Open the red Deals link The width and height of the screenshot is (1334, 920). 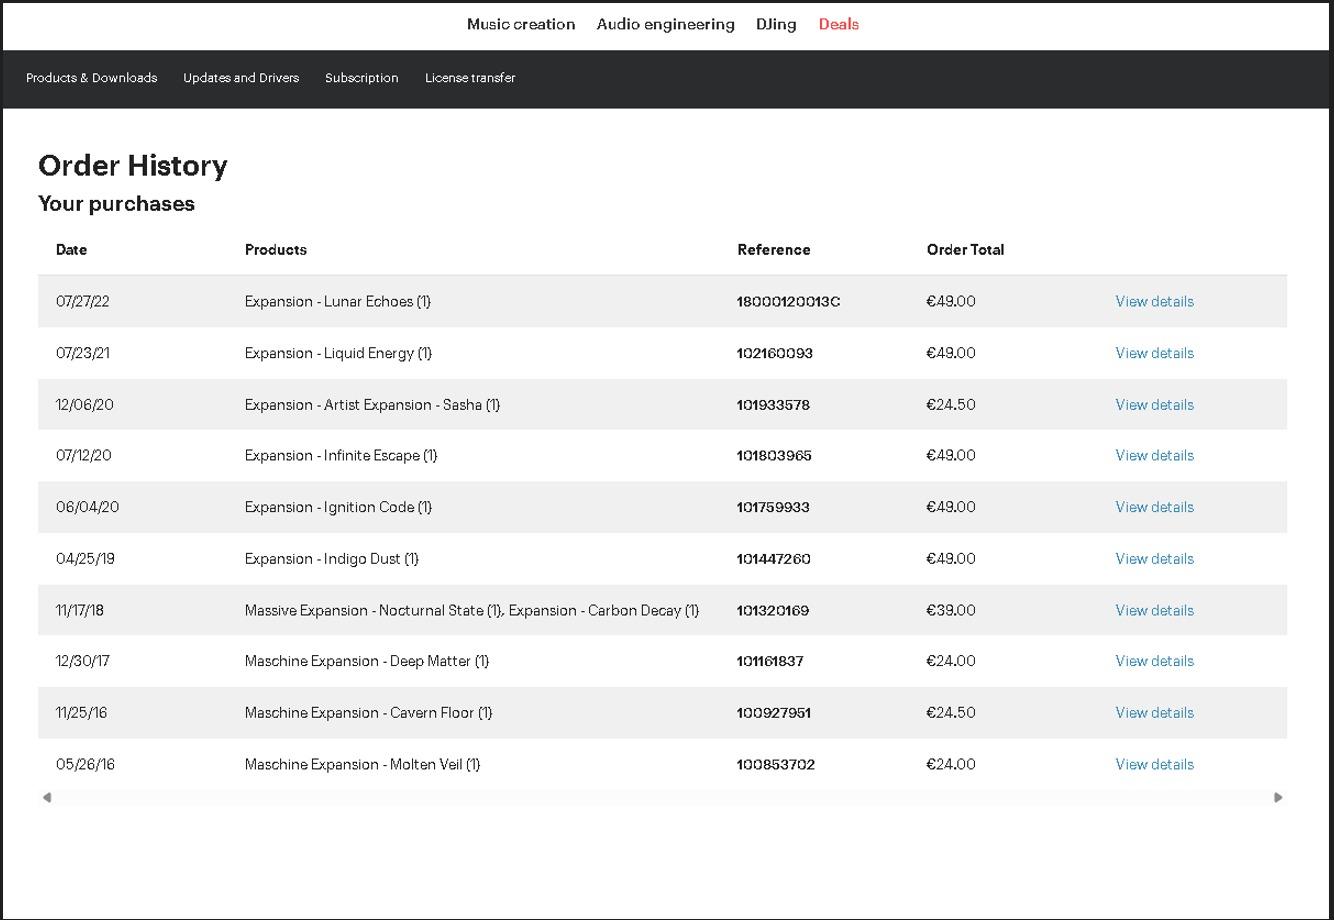point(839,24)
